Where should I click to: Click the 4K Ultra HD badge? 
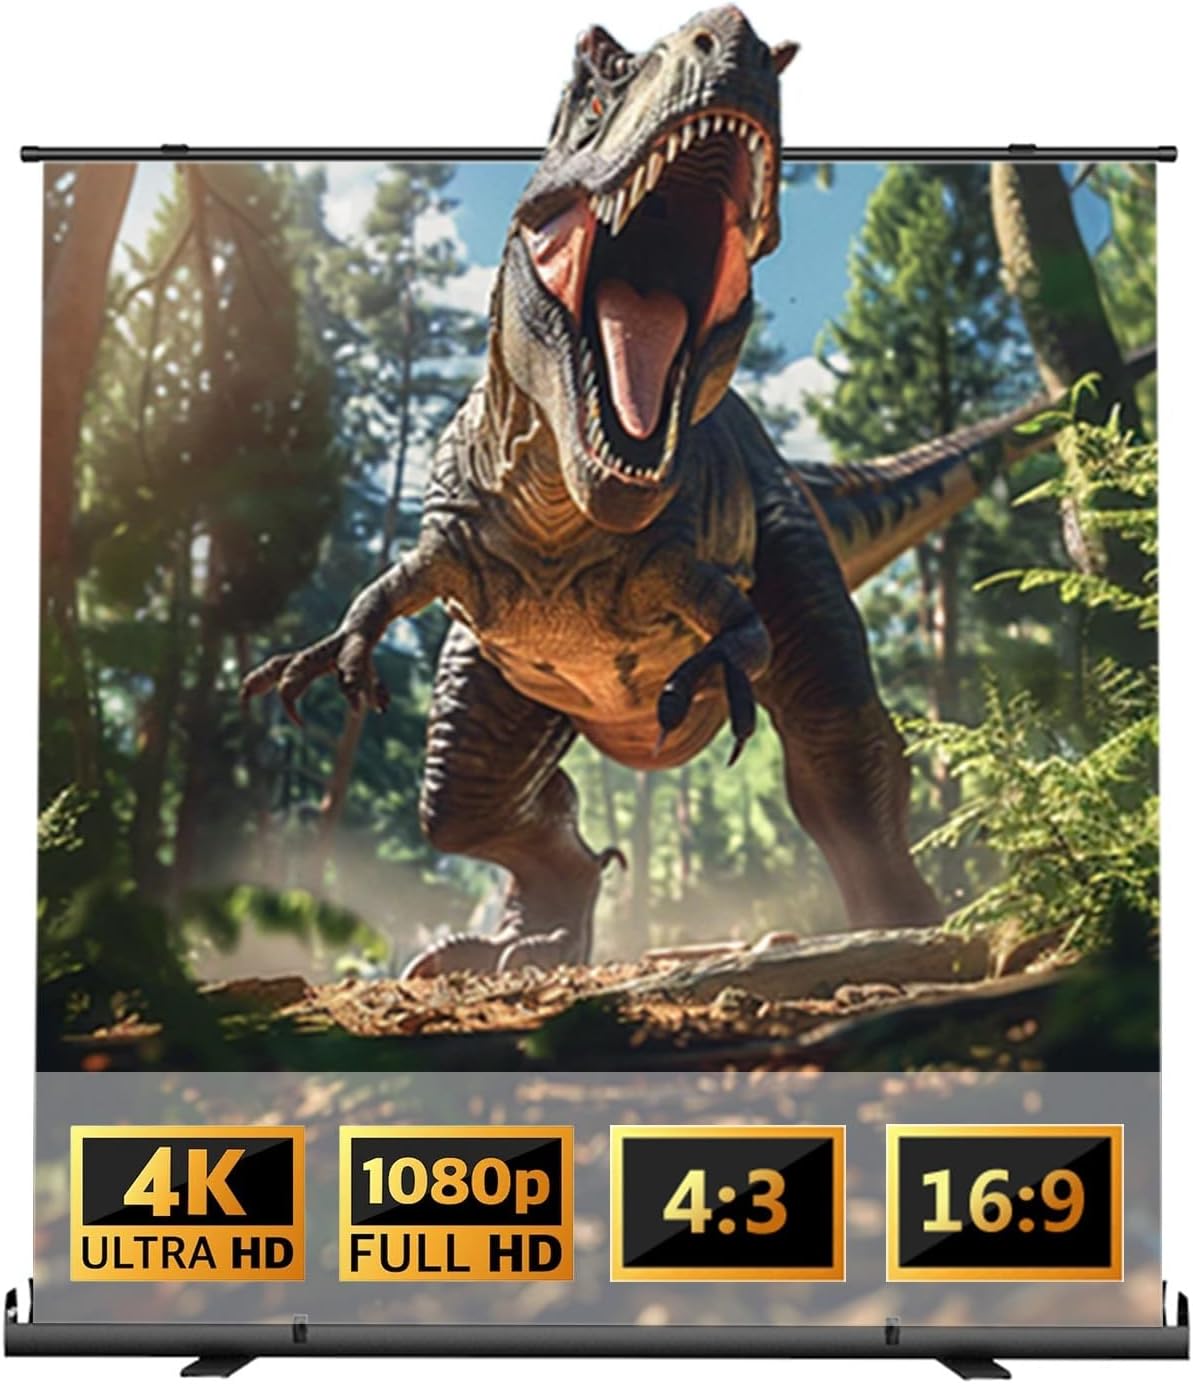[188, 1203]
